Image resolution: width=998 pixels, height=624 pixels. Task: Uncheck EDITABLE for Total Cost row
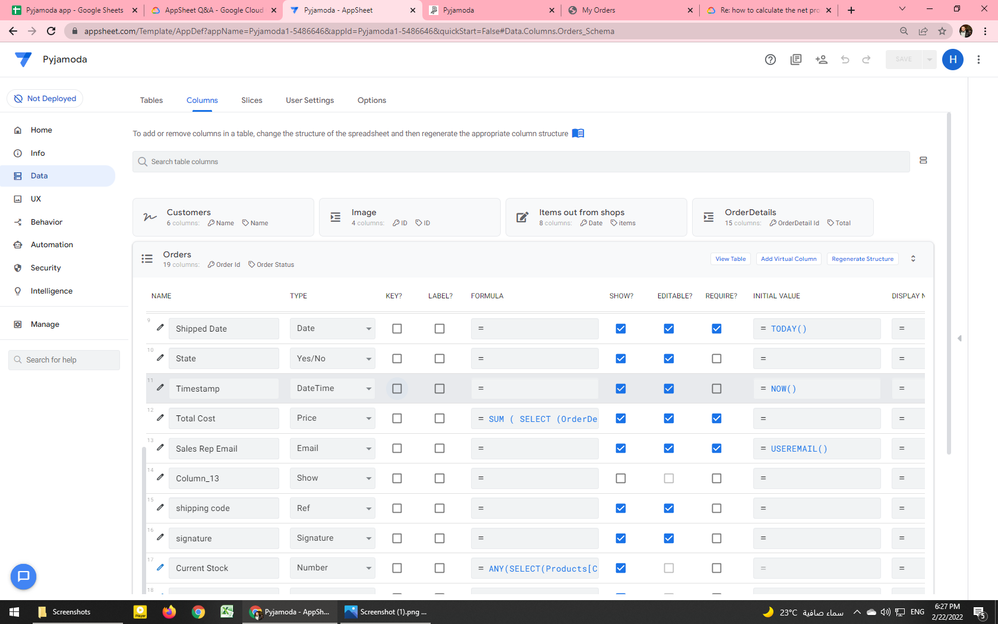(668, 418)
